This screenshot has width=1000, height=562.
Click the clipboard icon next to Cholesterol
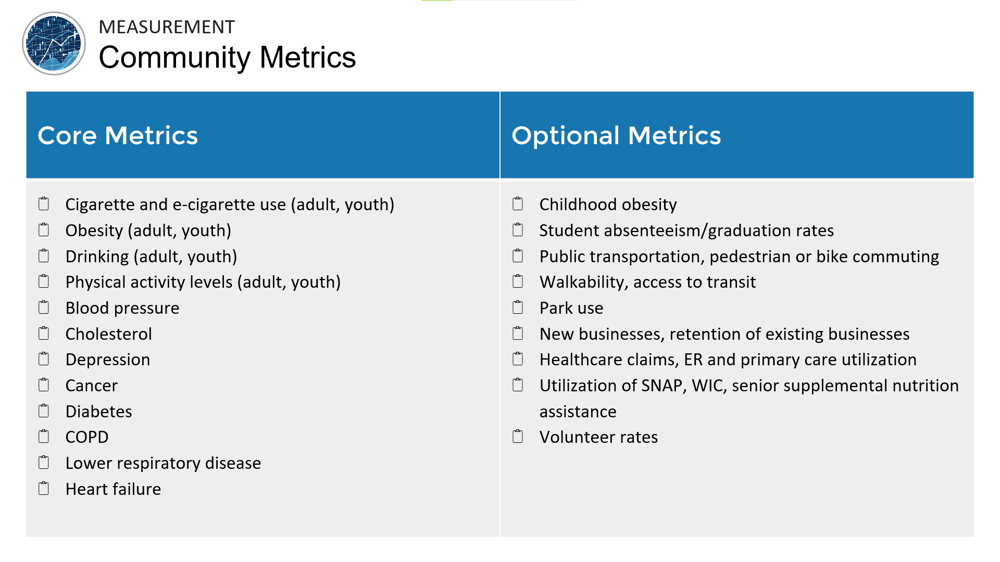[44, 333]
